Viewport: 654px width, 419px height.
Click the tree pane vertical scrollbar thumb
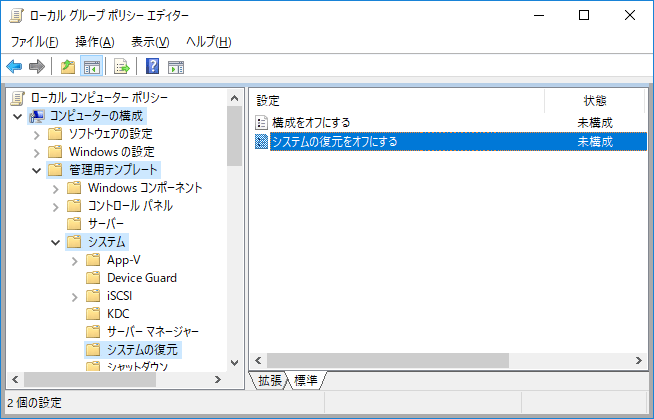[x=234, y=136]
